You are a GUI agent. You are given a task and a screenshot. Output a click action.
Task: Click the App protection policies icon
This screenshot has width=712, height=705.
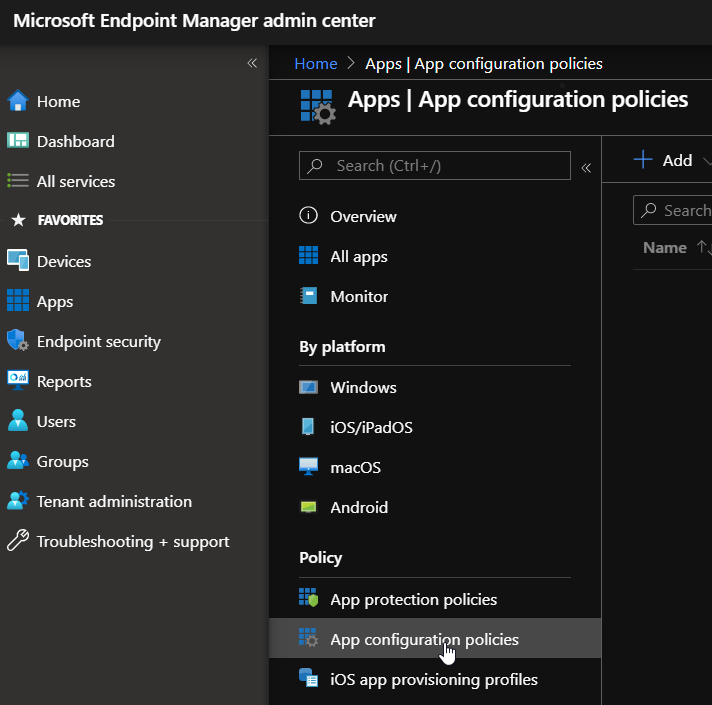[309, 599]
